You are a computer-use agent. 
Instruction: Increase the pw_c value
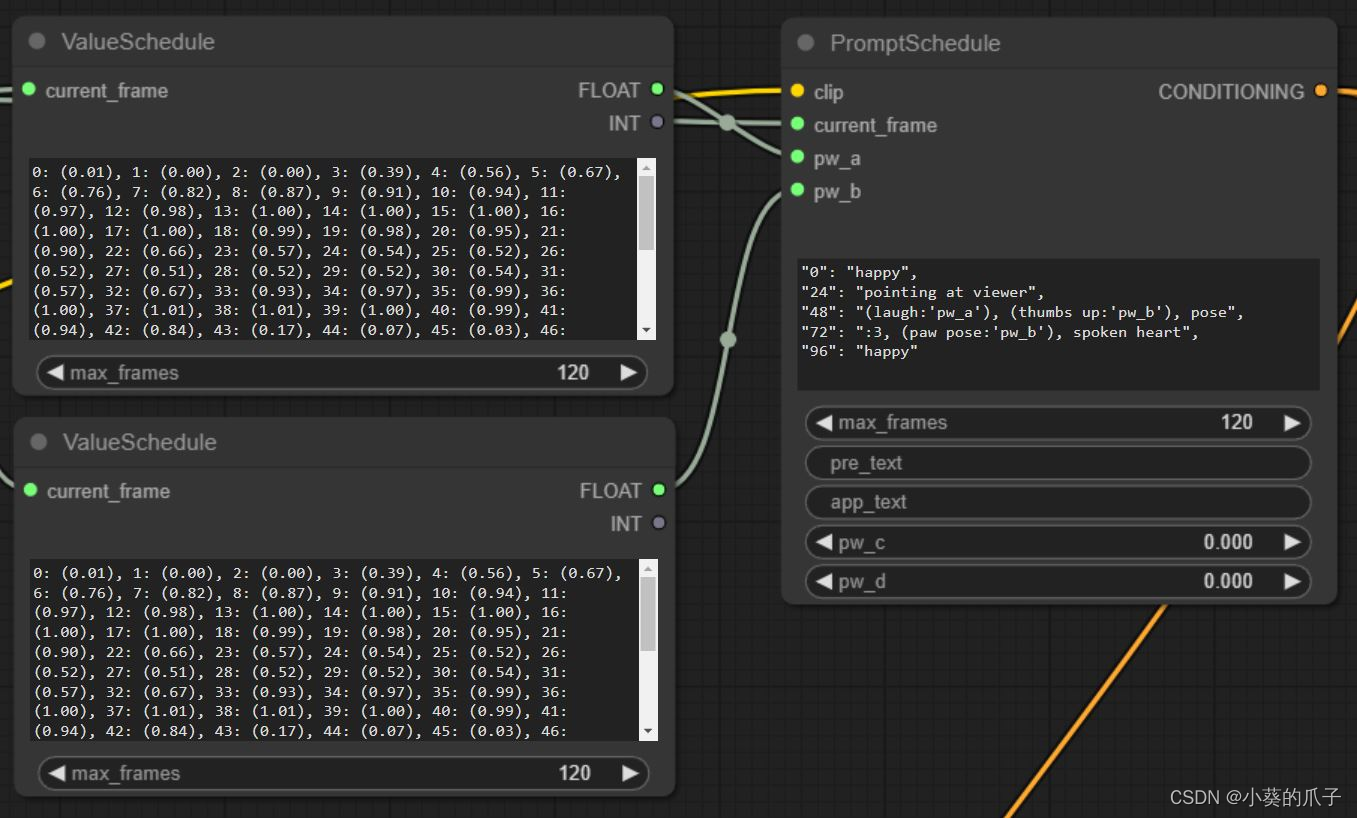tap(1292, 542)
